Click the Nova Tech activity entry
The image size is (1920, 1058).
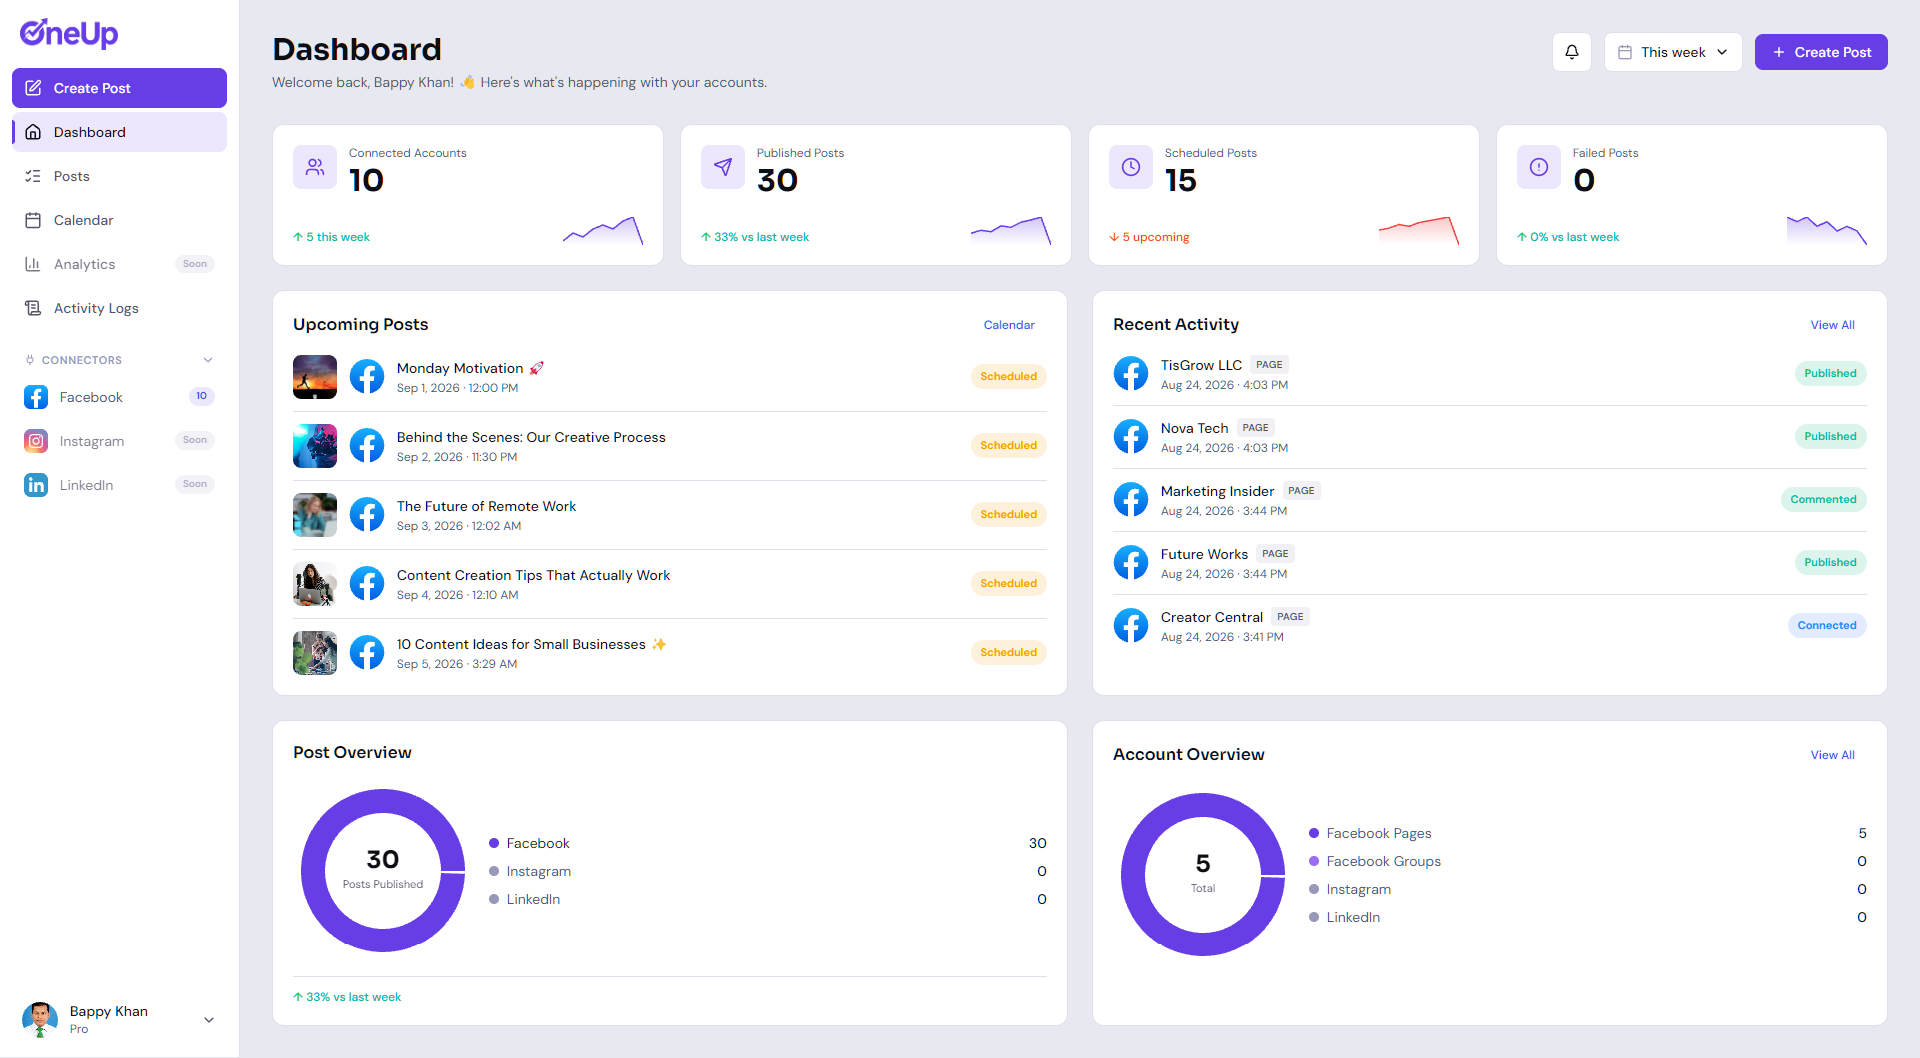(x=1489, y=437)
